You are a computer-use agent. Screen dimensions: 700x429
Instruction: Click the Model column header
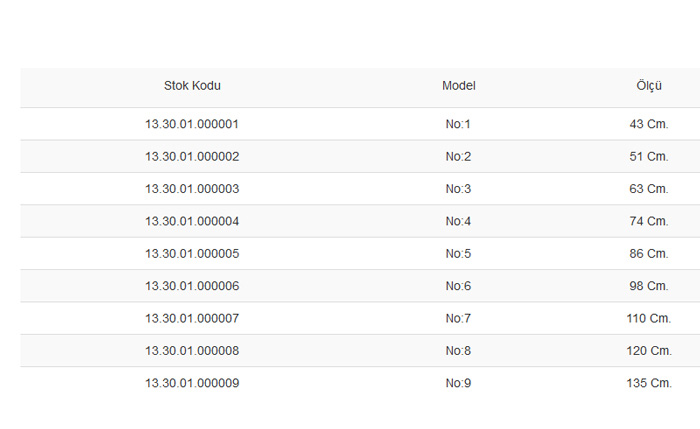coord(458,86)
